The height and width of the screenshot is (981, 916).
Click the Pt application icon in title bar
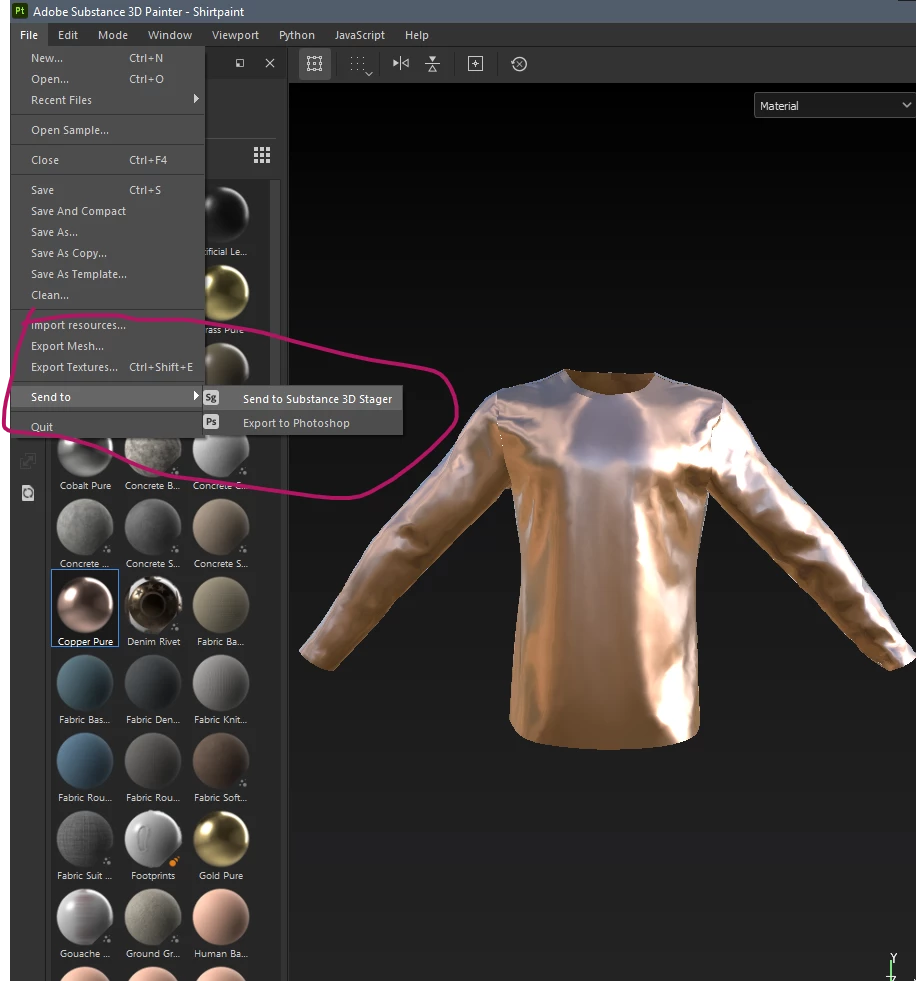point(20,11)
